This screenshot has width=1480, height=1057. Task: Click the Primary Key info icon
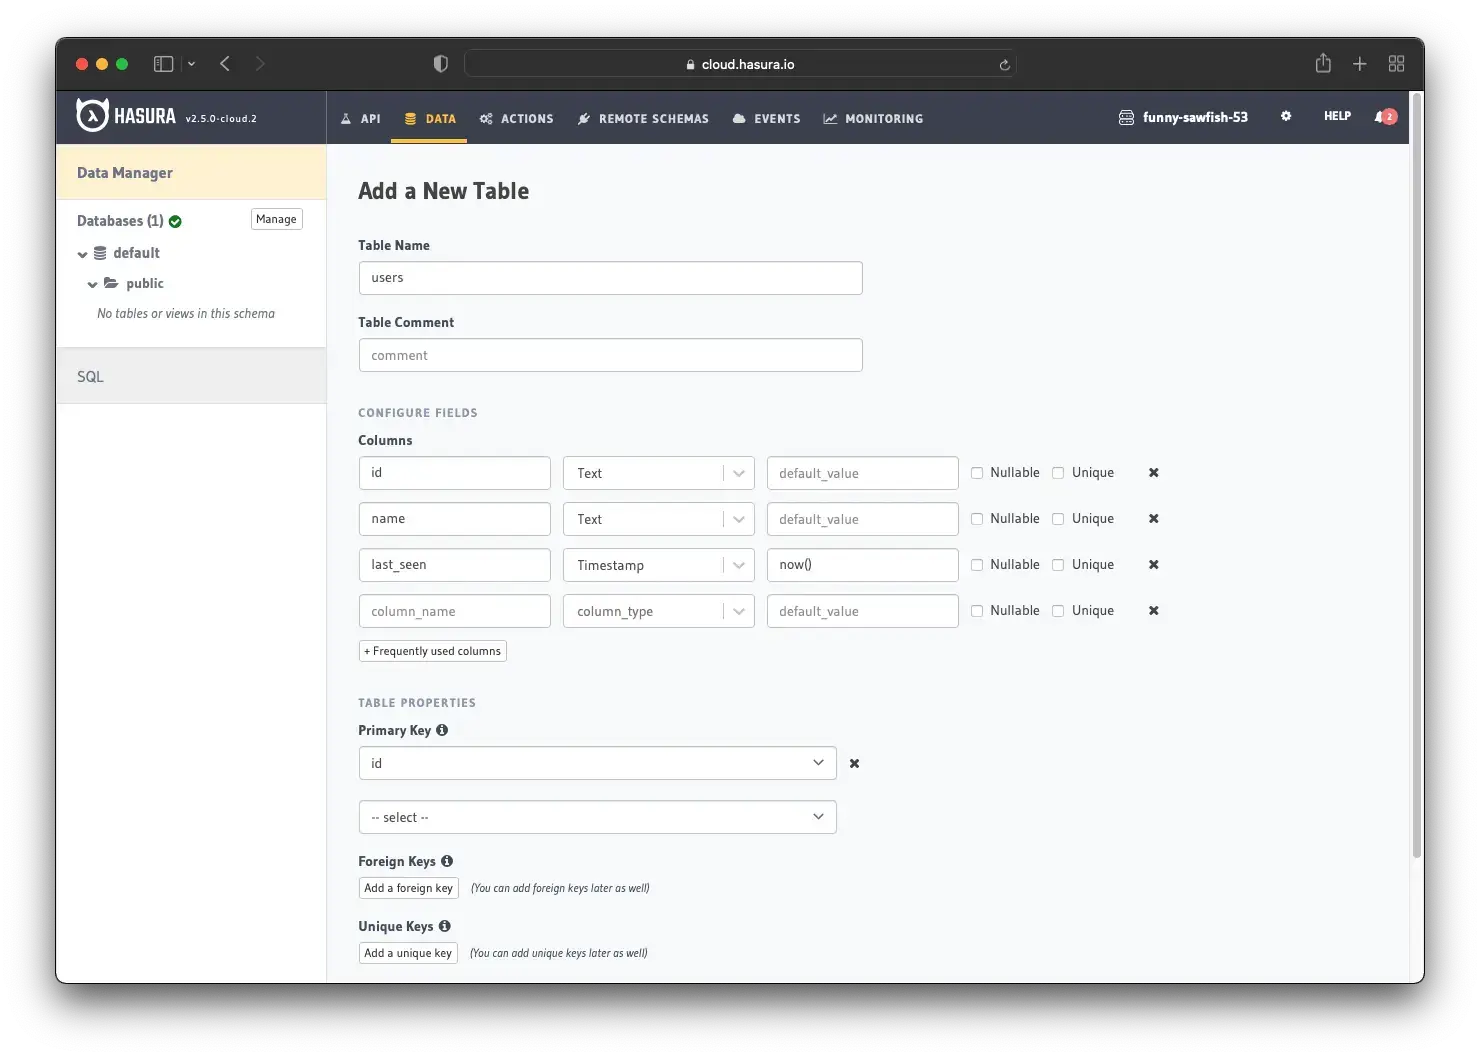coord(442,730)
